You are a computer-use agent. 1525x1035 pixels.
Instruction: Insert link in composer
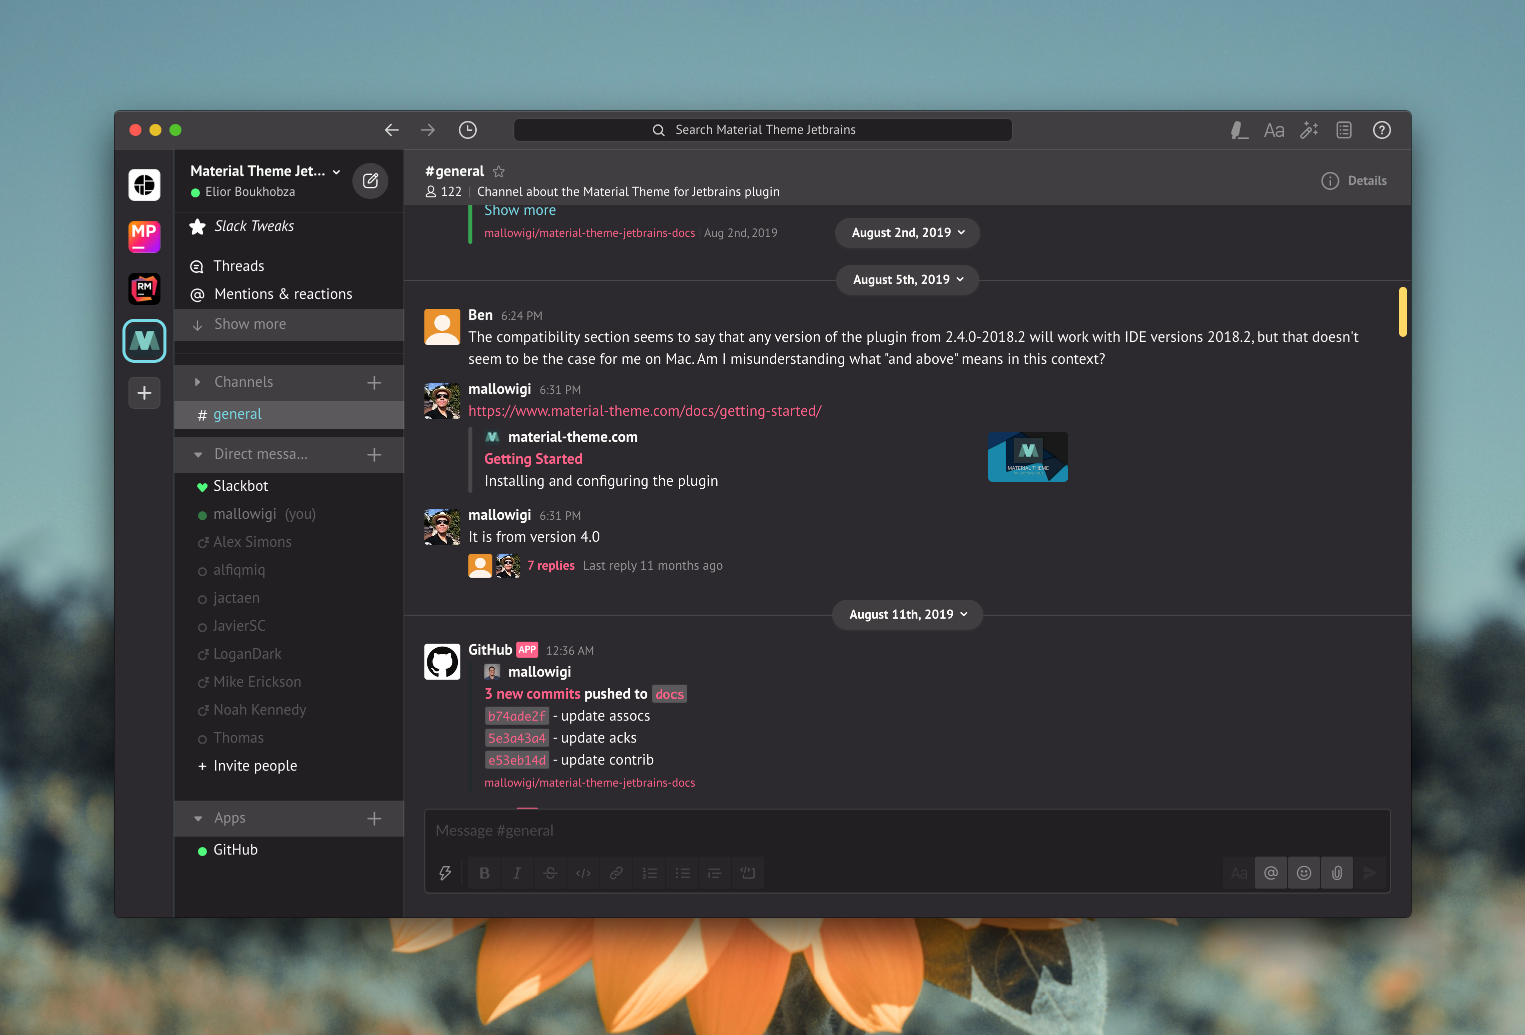pos(616,873)
